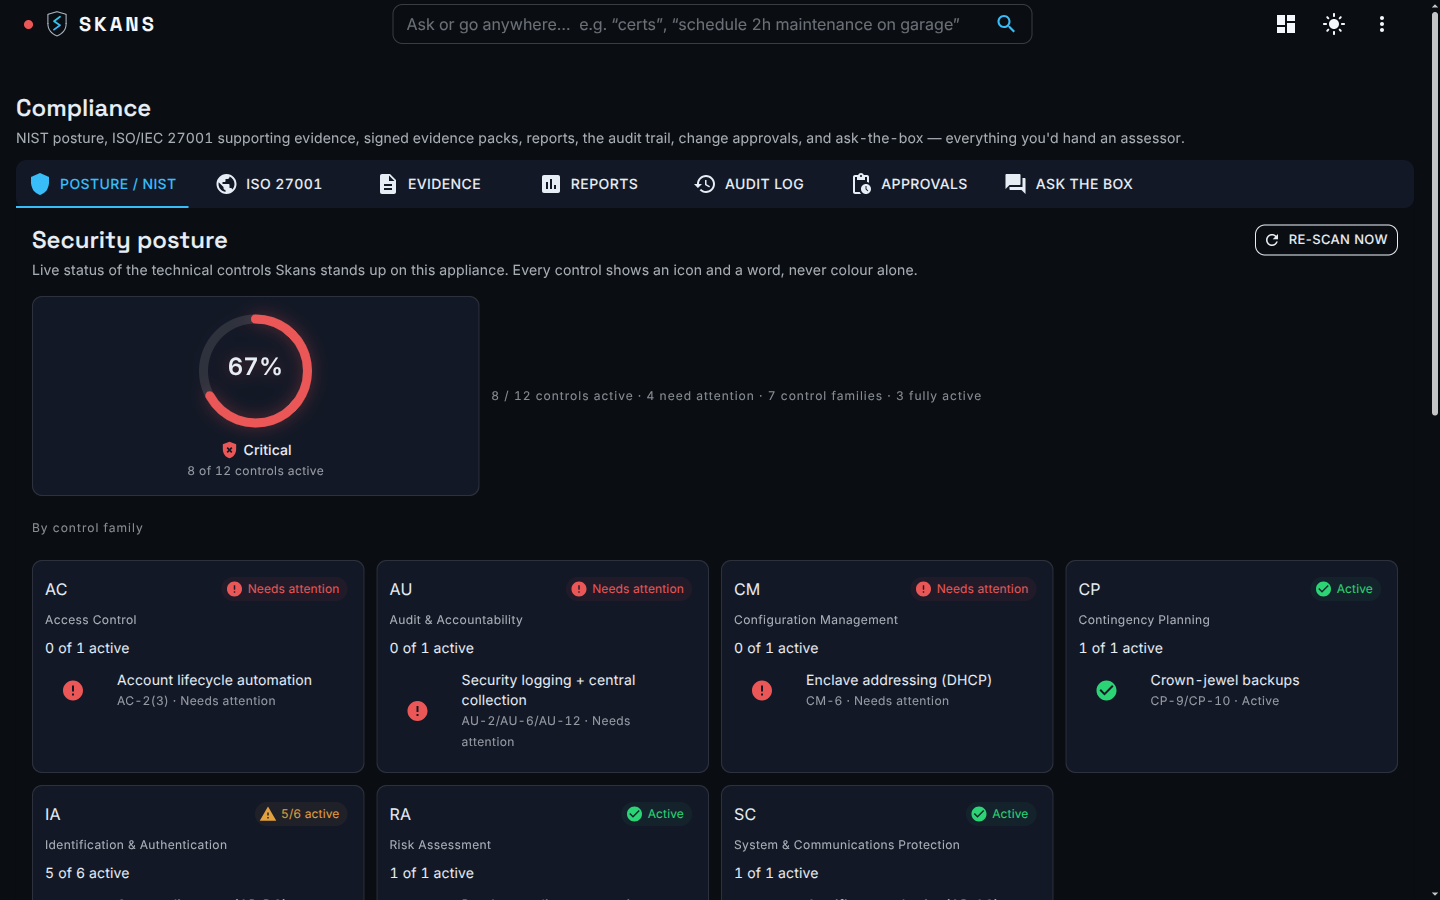
Task: Click the Access Control family label
Action: tap(91, 620)
